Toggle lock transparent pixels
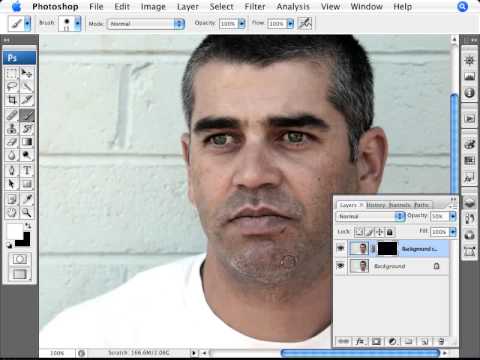 click(x=359, y=231)
